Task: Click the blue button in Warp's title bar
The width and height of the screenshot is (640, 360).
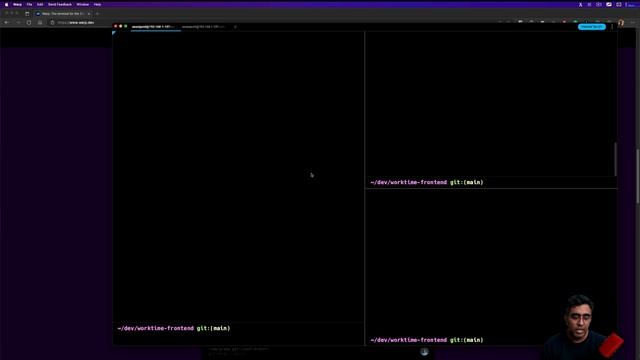Action: [591, 27]
